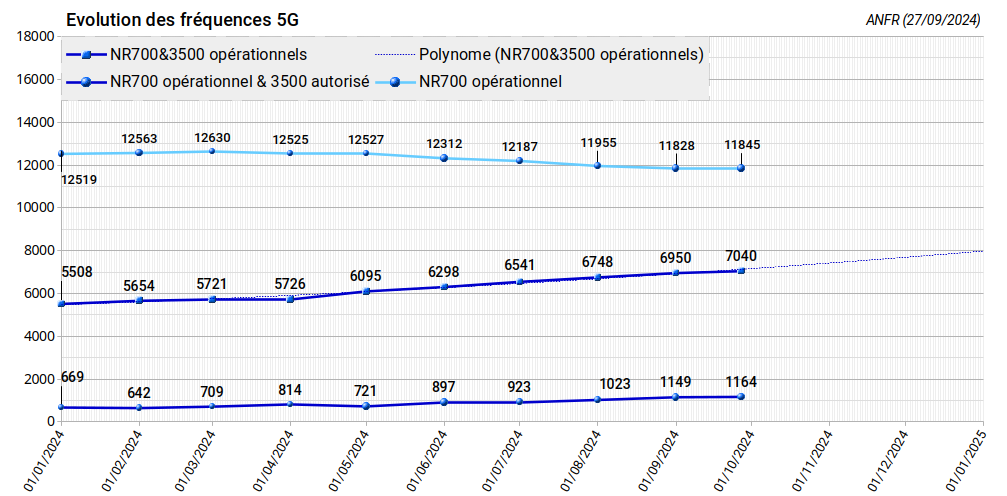
Task: Click the NR700&3500 opérationnels legend marker
Action: tap(87, 55)
